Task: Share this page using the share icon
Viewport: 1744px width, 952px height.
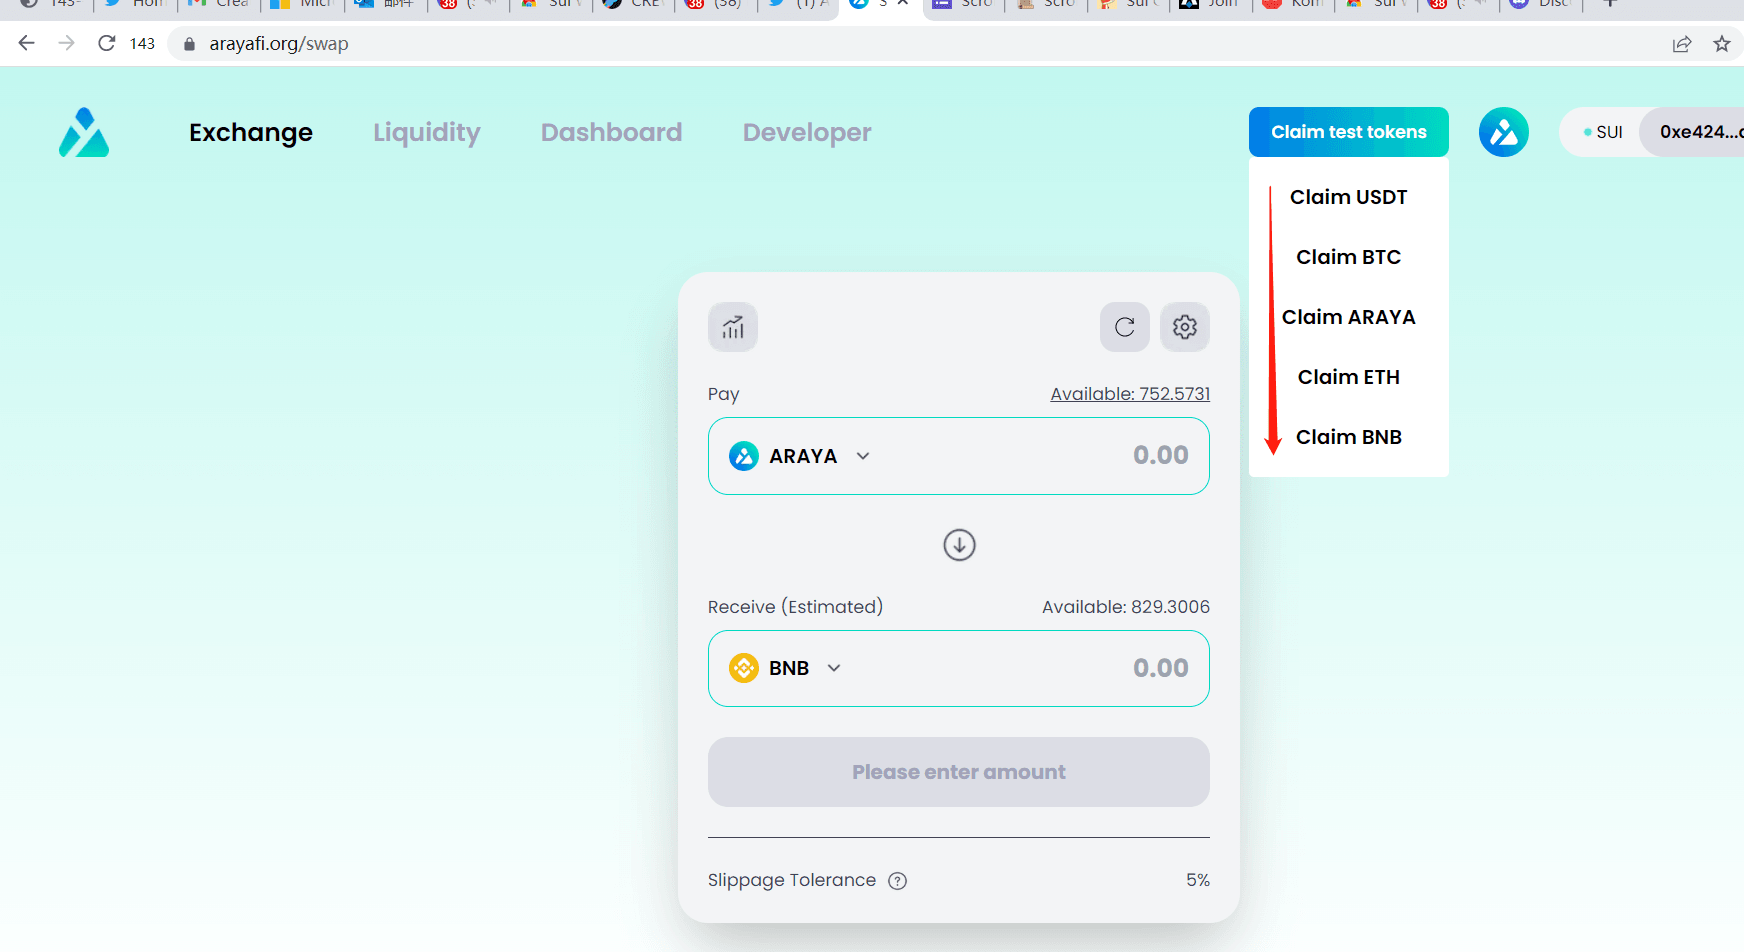Action: point(1682,44)
